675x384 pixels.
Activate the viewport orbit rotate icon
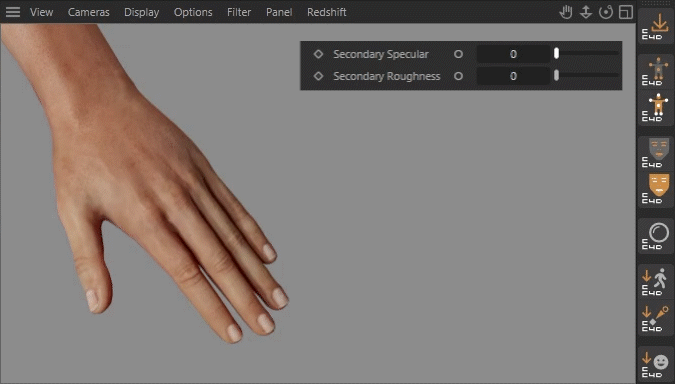(606, 12)
